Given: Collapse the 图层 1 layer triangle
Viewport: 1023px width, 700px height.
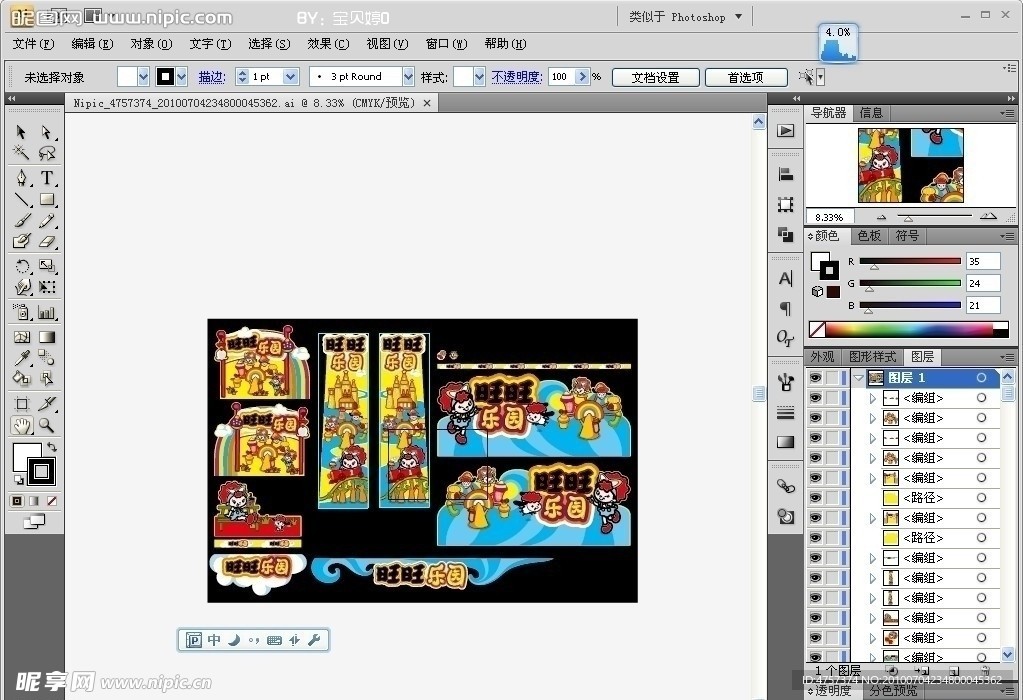Looking at the screenshot, I should pos(859,378).
